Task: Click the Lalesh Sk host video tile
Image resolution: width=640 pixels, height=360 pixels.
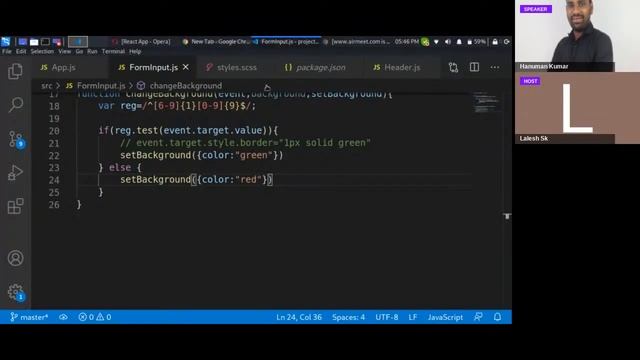Action: tap(577, 108)
